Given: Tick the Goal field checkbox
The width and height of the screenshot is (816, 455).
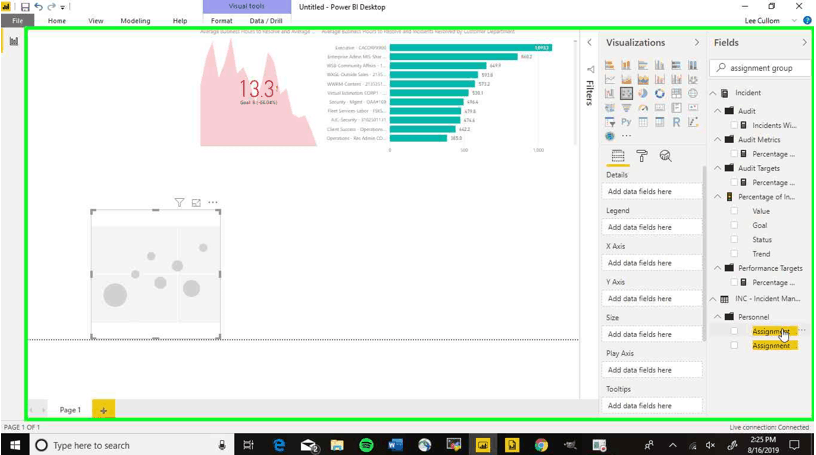Looking at the screenshot, I should 734,225.
